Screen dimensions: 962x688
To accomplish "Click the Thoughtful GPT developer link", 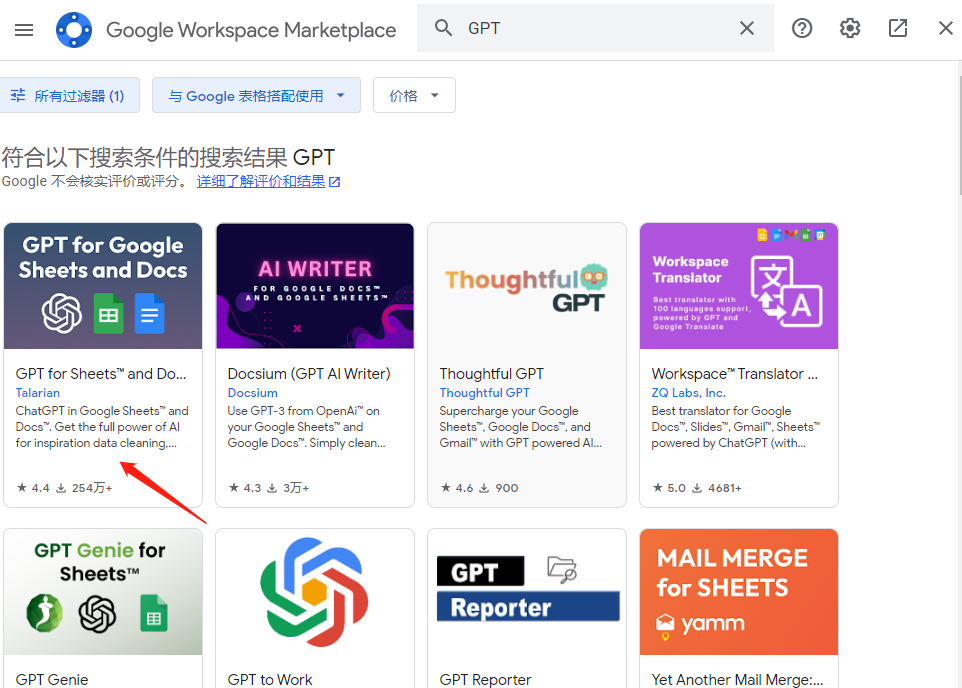I will coord(484,393).
